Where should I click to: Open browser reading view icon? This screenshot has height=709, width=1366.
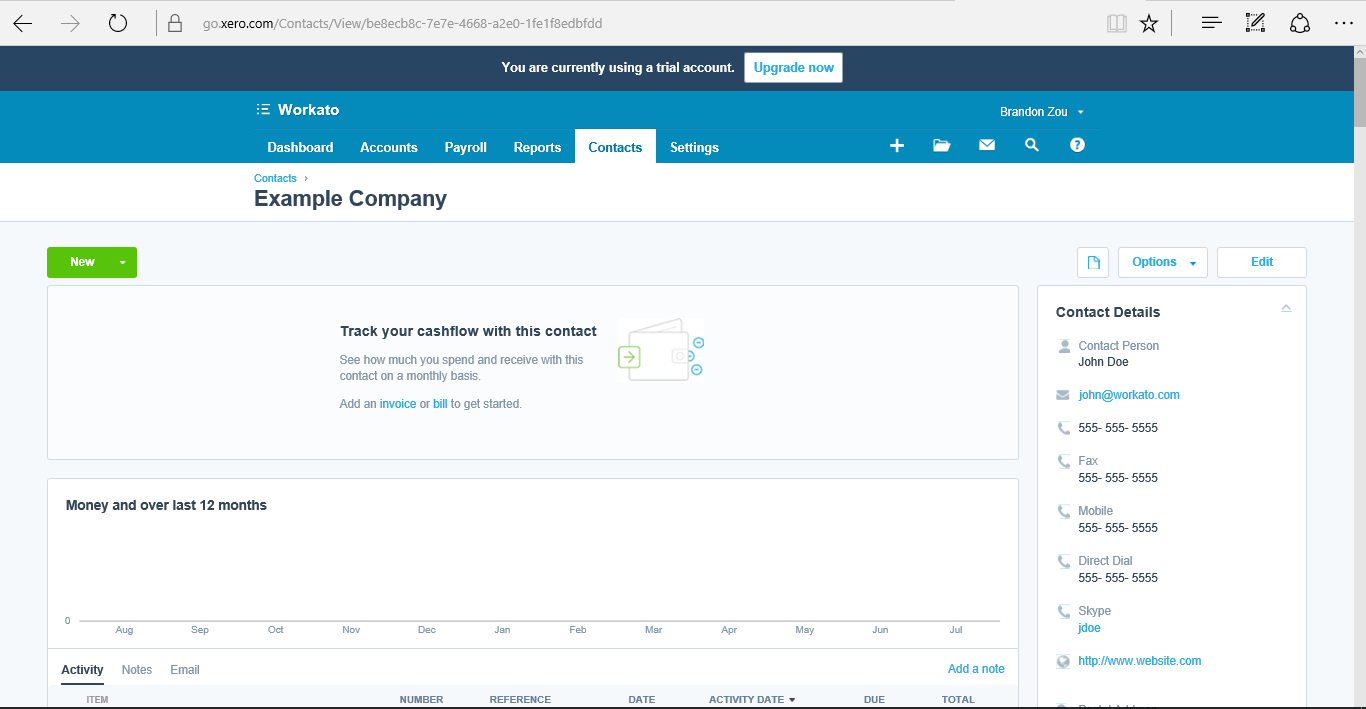(x=1116, y=23)
